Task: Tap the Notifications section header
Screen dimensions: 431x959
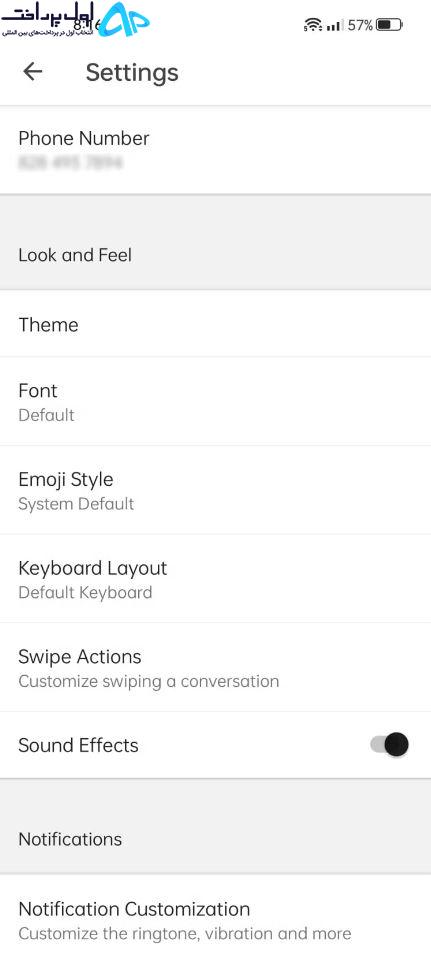Action: 70,839
